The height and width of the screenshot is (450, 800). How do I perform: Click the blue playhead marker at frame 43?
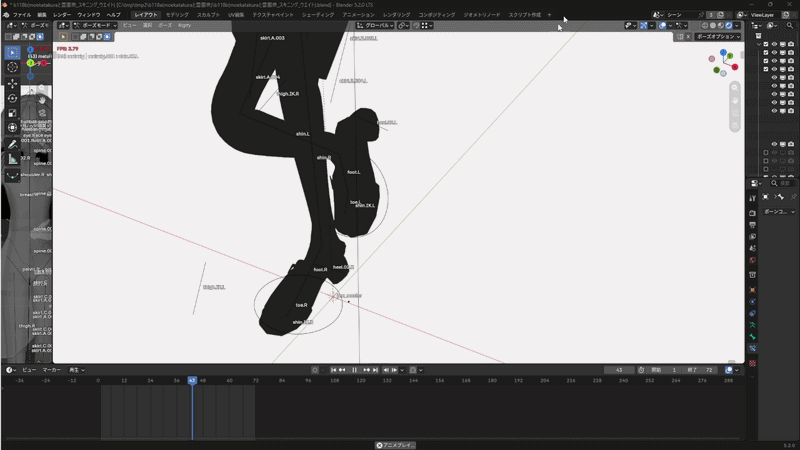192,381
